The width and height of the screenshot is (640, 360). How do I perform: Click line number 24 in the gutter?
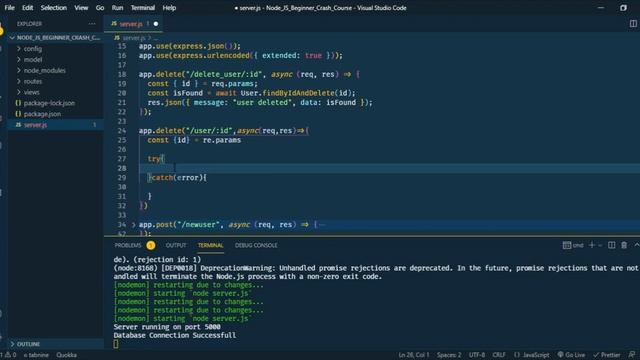coord(122,131)
